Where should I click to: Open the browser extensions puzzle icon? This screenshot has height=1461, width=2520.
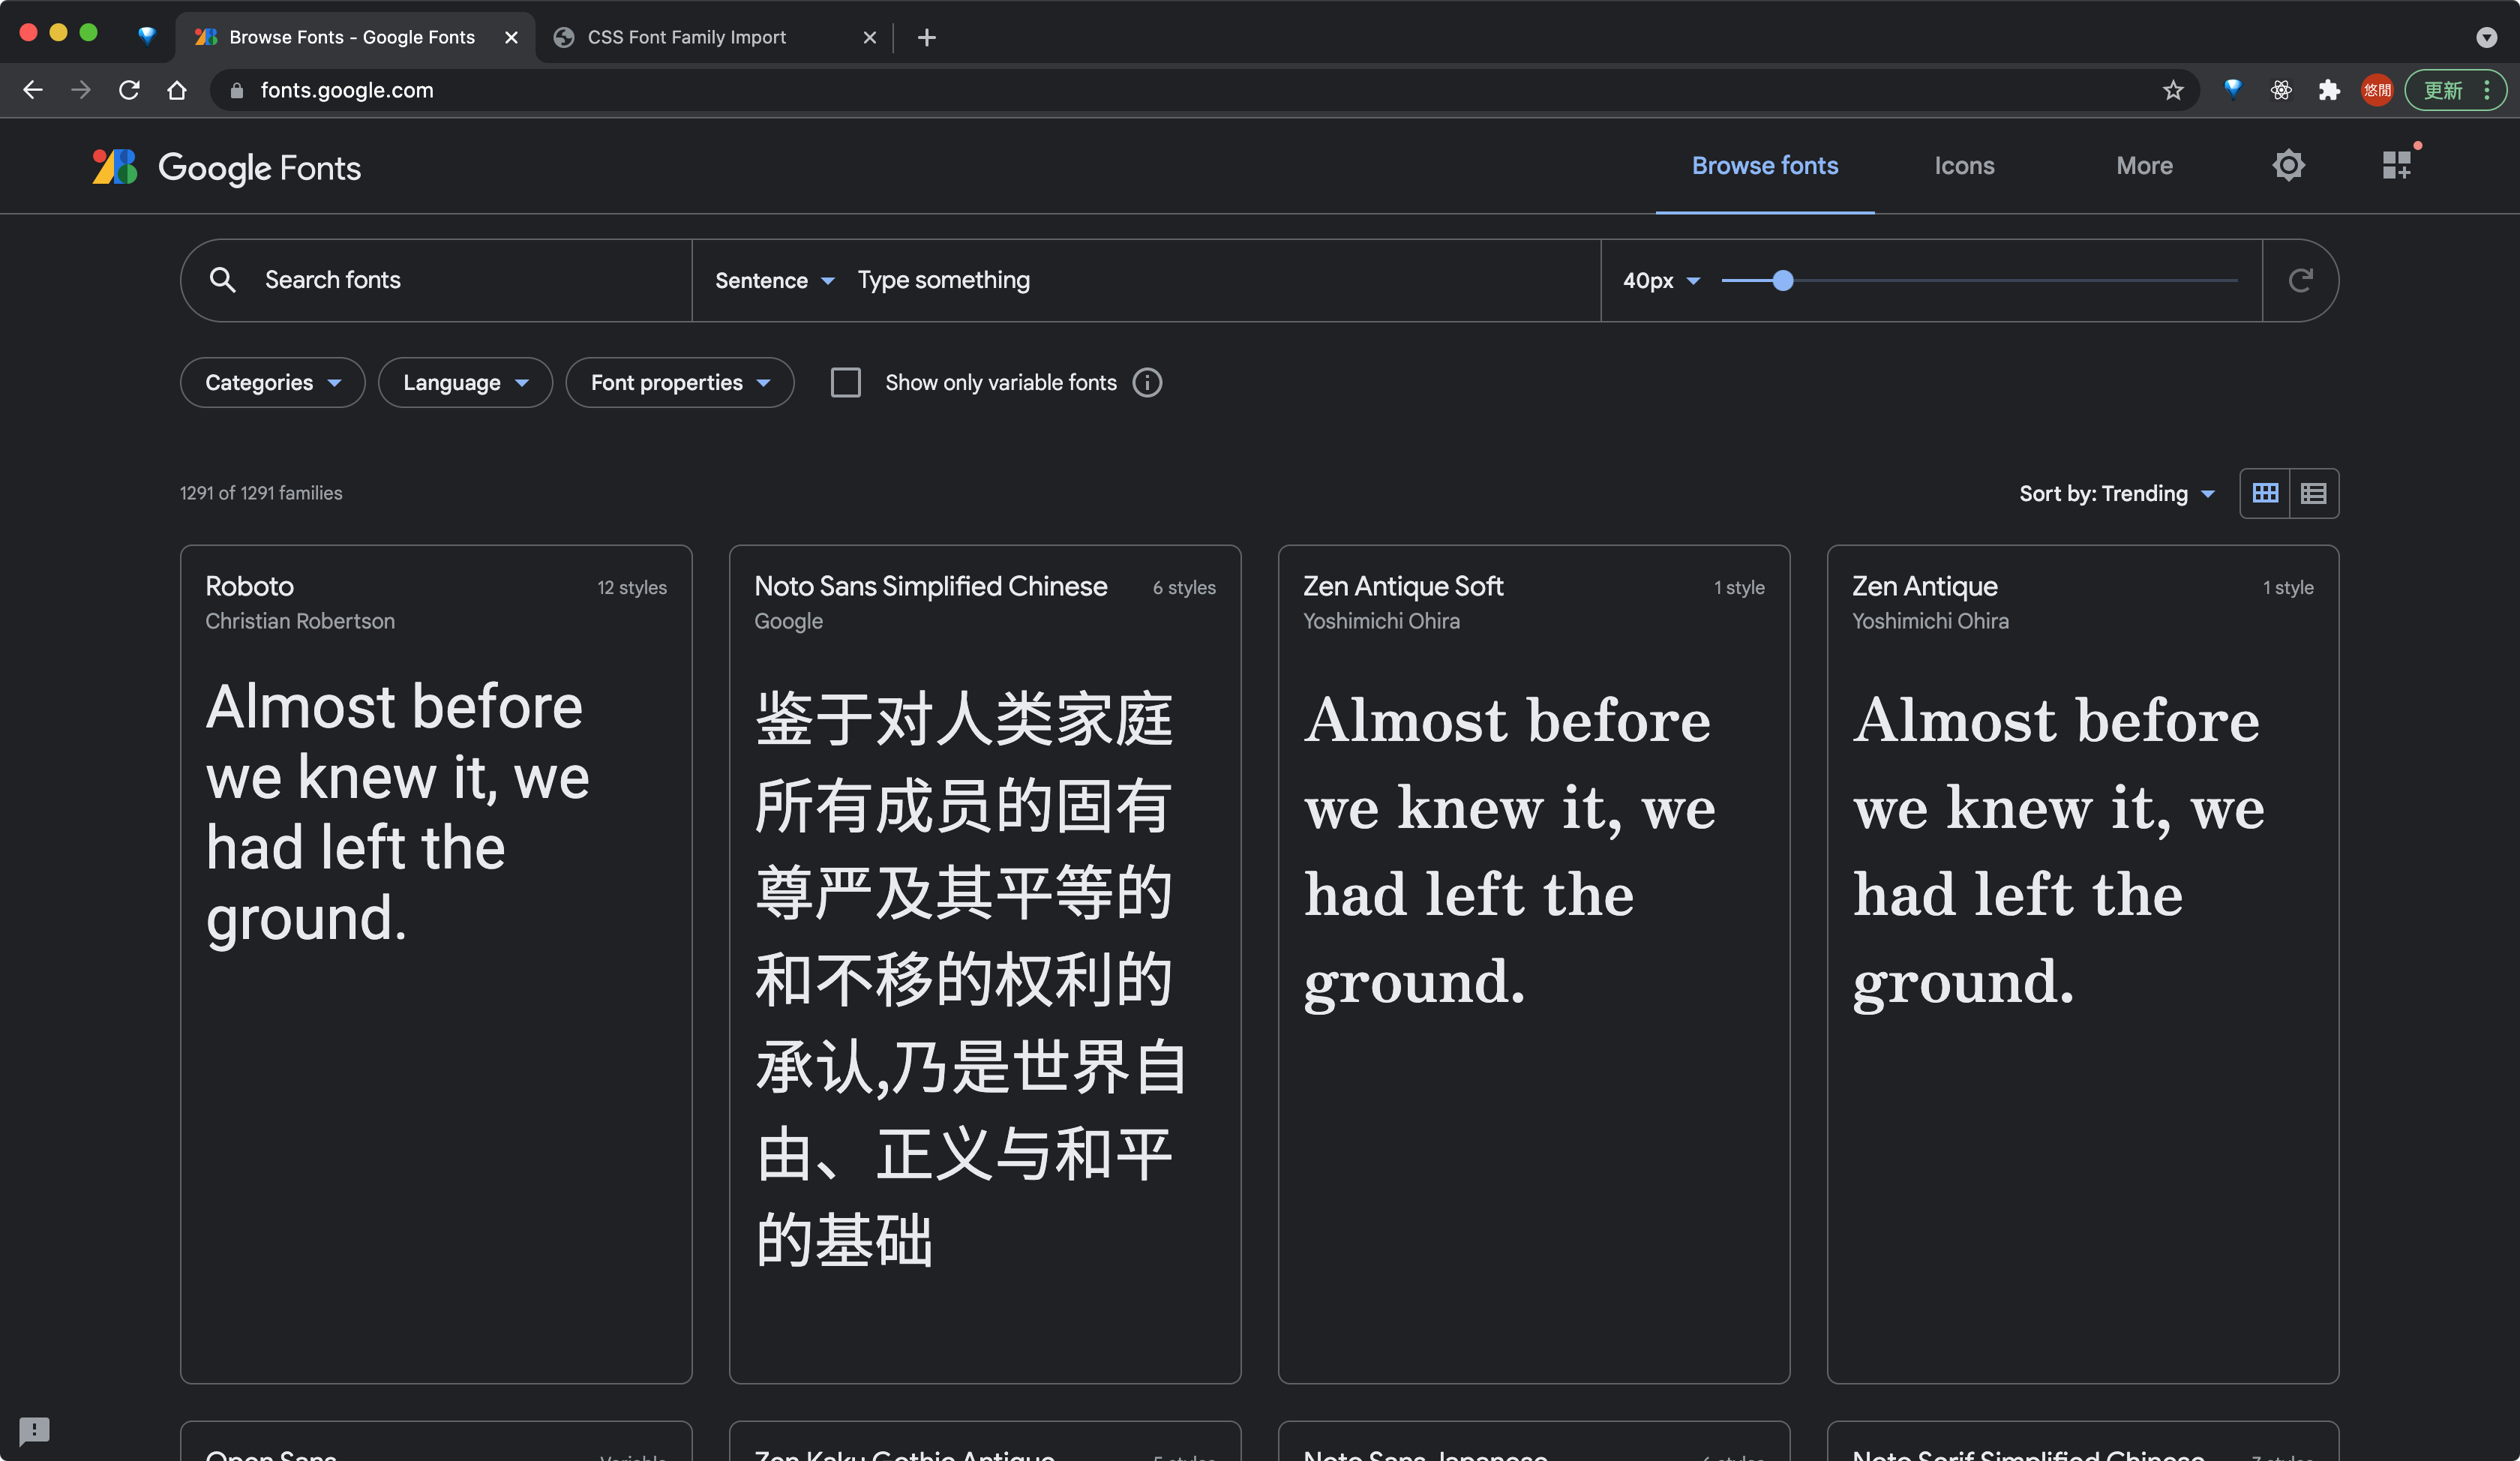[2329, 90]
